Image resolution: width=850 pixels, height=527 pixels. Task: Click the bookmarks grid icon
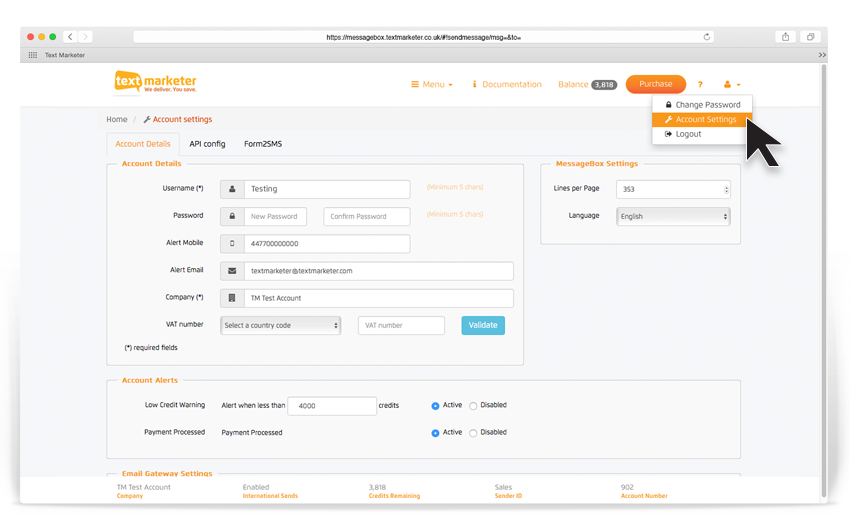point(33,55)
